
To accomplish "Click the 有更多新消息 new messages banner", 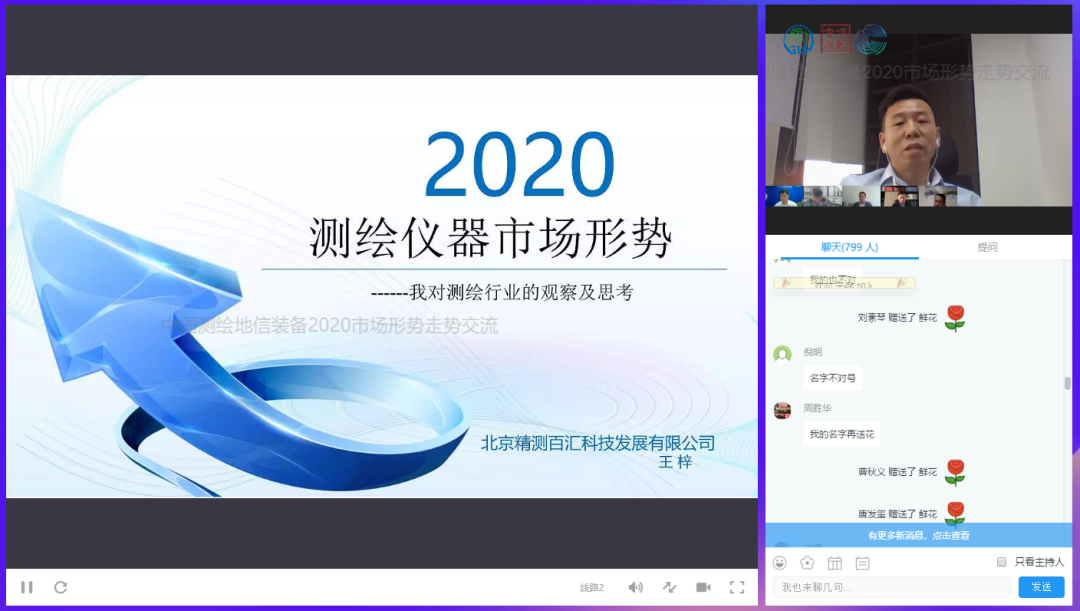I will (918, 535).
